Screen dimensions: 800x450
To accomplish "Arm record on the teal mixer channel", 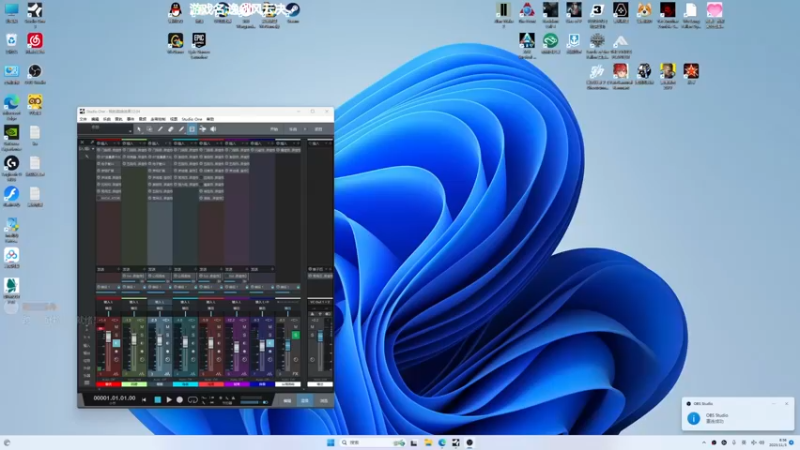I will (x=193, y=352).
